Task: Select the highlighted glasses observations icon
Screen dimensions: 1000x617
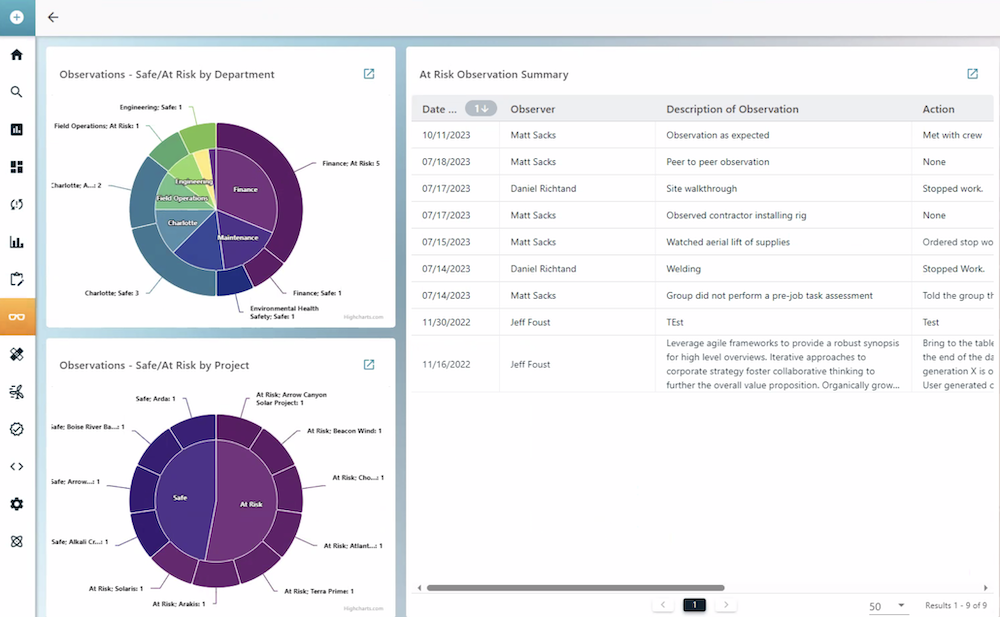Action: [x=17, y=316]
